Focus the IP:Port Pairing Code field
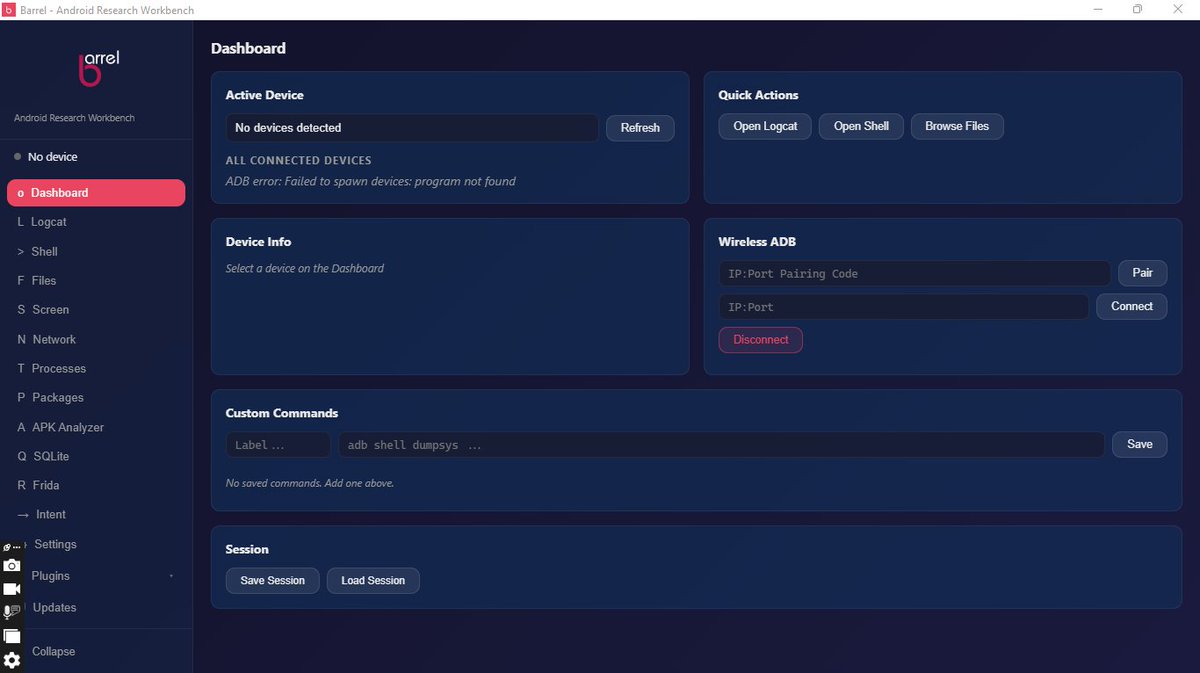 pyautogui.click(x=915, y=274)
